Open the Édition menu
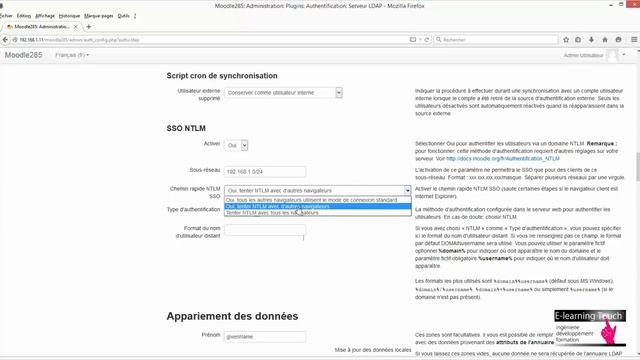 [24, 16]
